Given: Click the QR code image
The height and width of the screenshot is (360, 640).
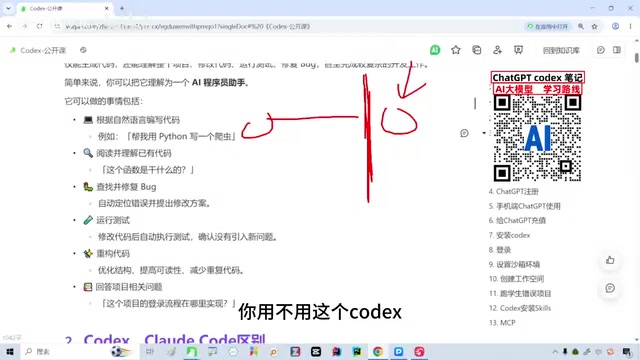Looking at the screenshot, I should [537, 138].
